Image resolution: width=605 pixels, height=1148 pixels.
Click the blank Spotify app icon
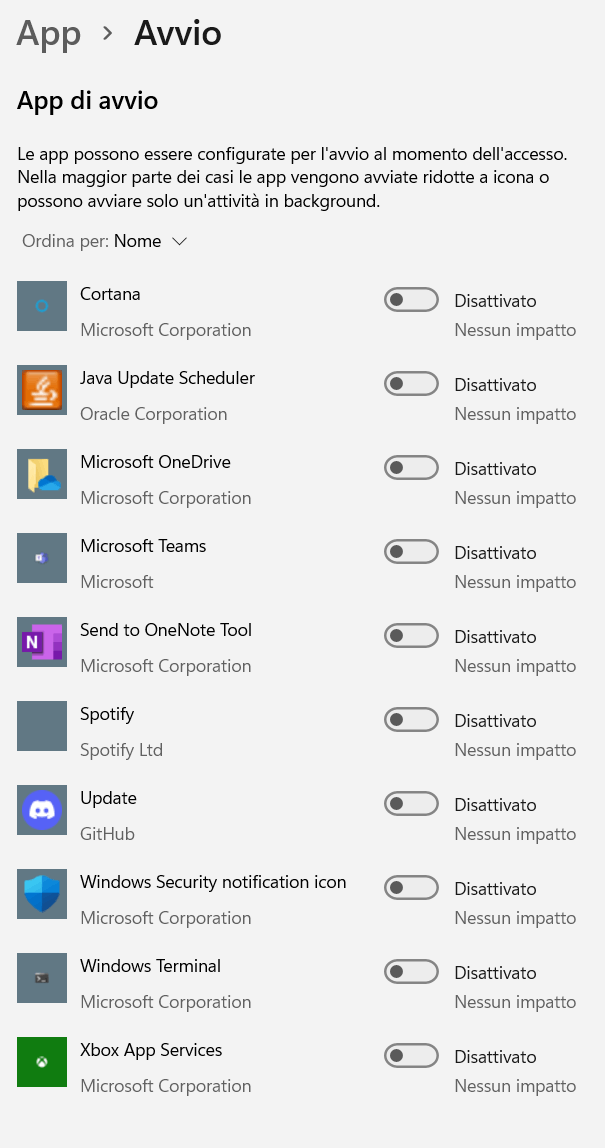click(x=42, y=726)
